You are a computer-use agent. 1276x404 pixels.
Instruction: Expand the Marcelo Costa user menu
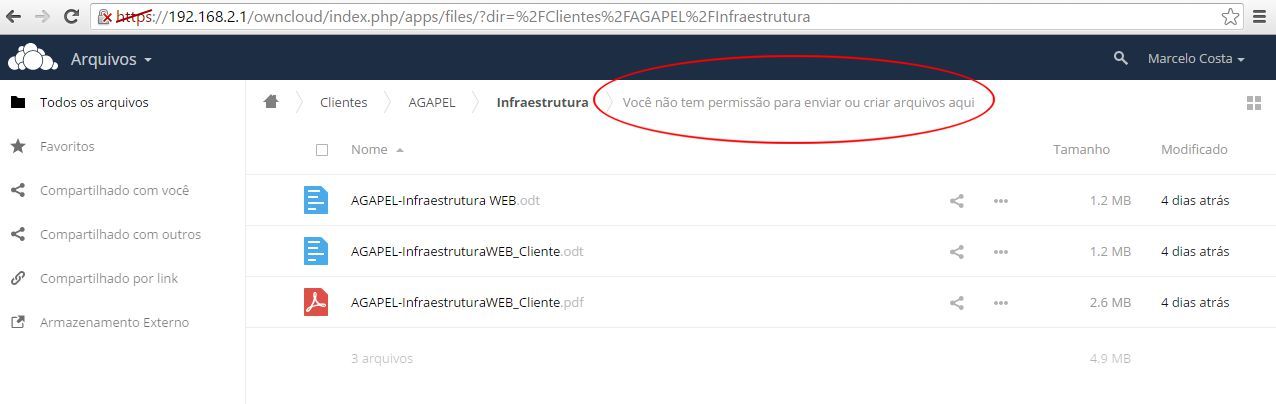pos(1196,59)
